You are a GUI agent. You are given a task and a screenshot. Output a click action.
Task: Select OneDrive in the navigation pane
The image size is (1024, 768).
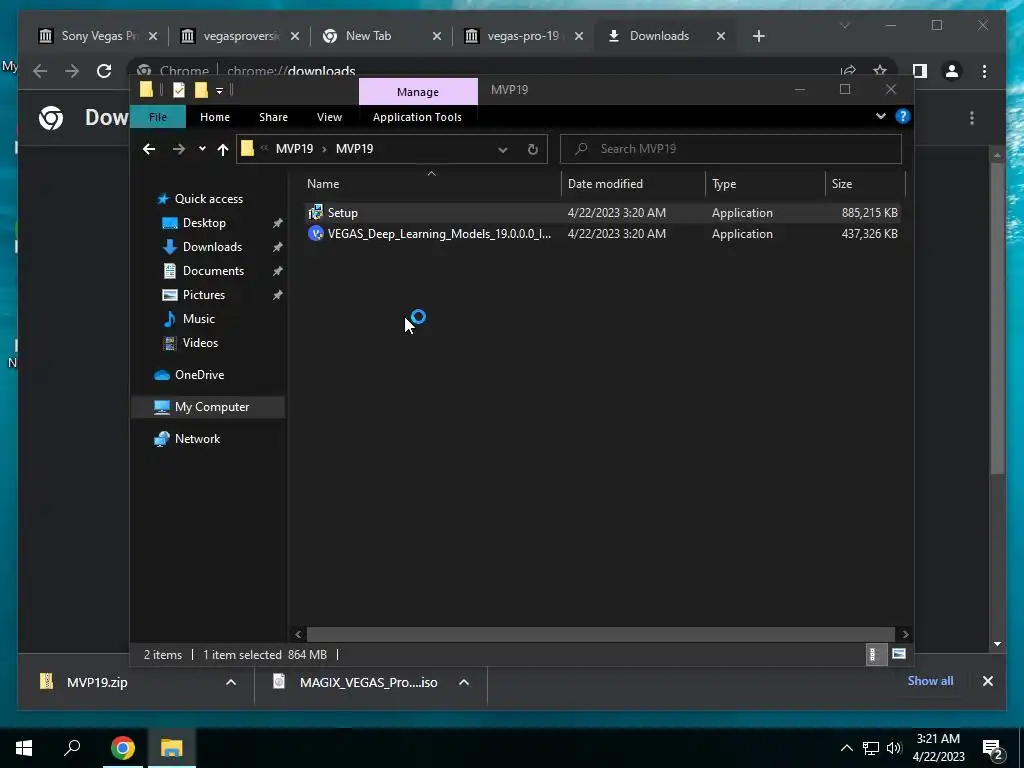click(x=199, y=375)
